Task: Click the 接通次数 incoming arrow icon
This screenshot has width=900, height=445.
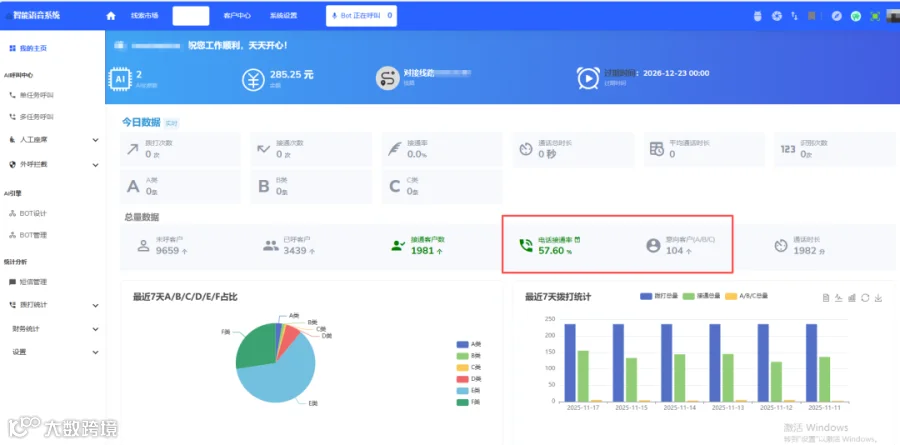Action: click(263, 149)
